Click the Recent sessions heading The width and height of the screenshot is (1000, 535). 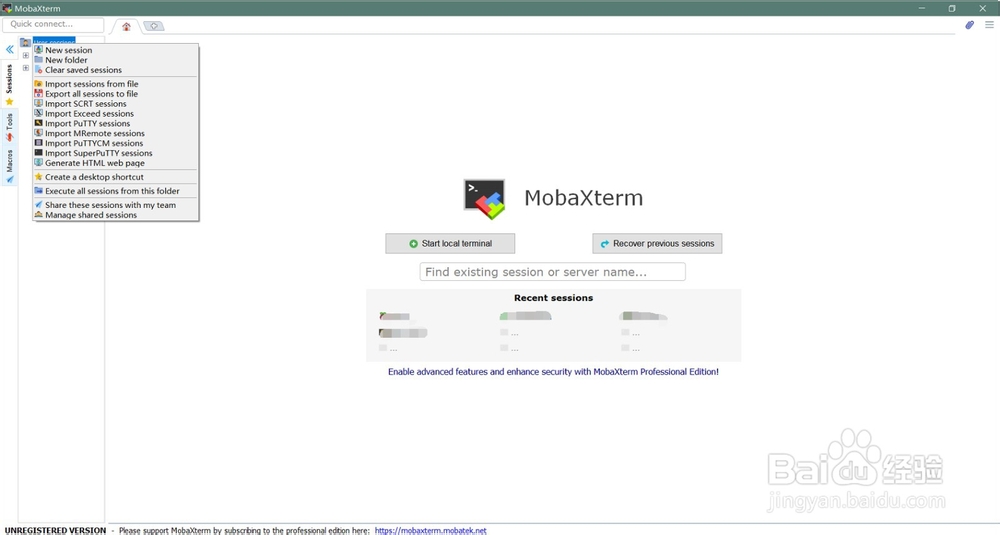[554, 298]
